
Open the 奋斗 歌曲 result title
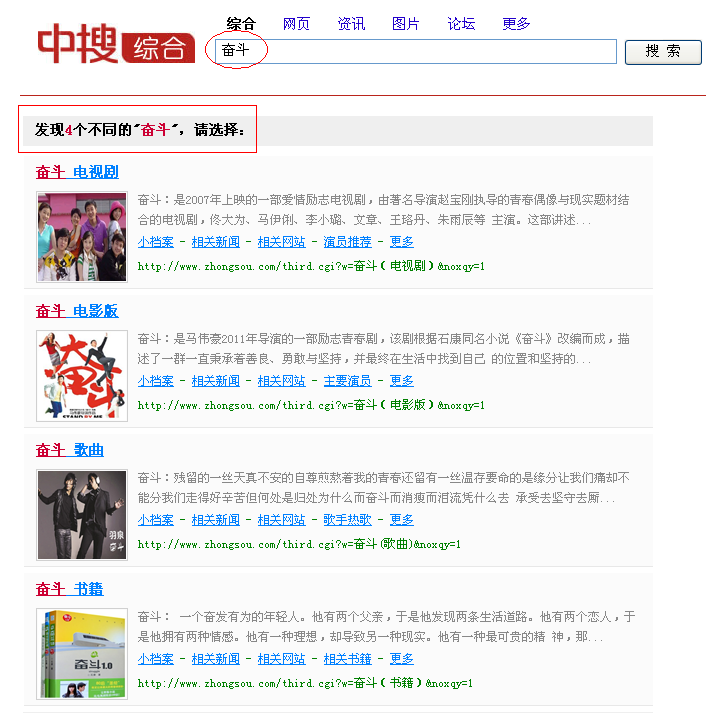pos(70,450)
